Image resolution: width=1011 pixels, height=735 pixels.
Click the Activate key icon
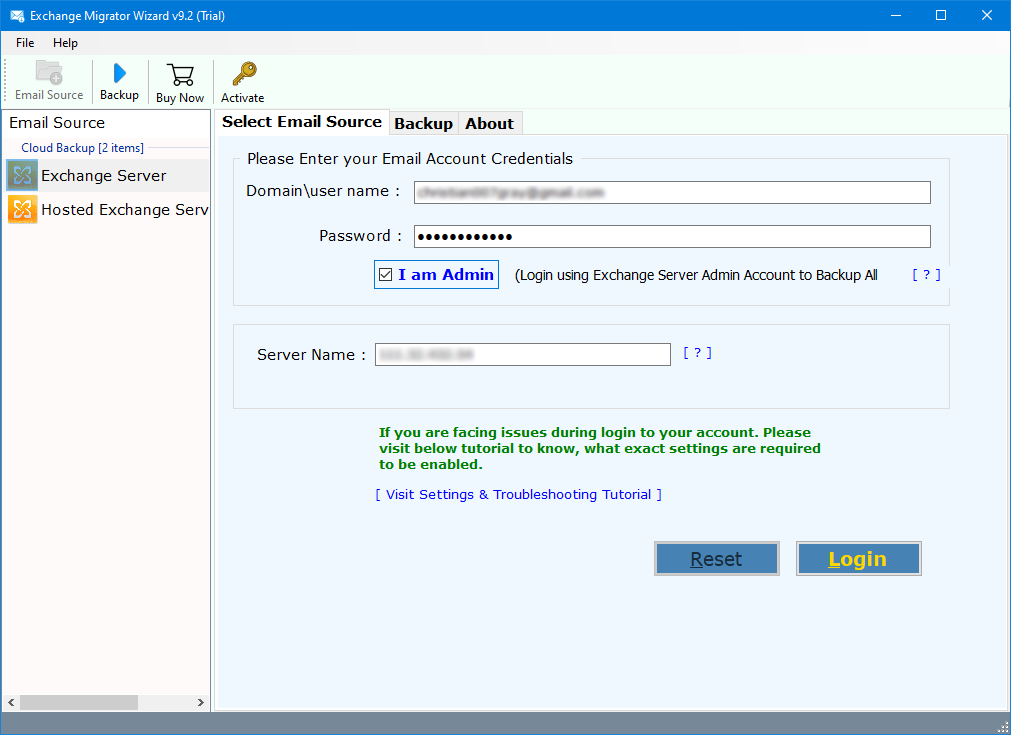(244, 74)
